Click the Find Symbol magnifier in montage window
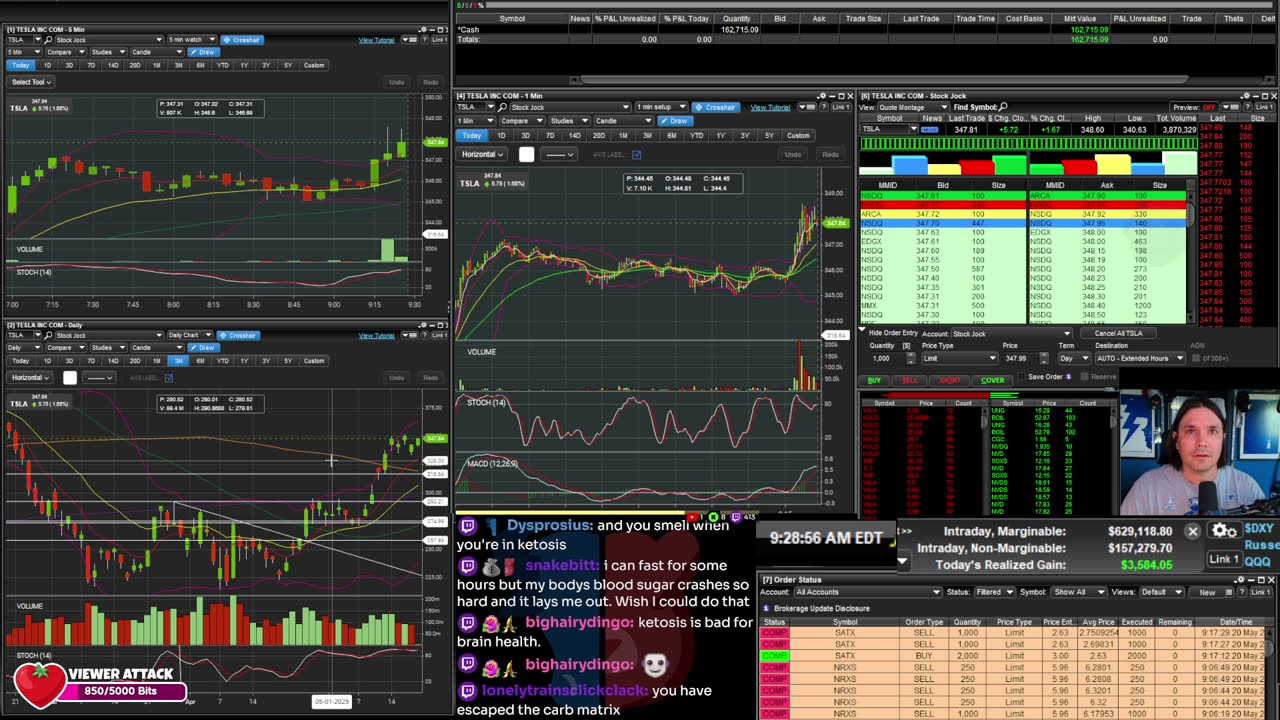The image size is (1280, 720). pyautogui.click(x=1003, y=106)
